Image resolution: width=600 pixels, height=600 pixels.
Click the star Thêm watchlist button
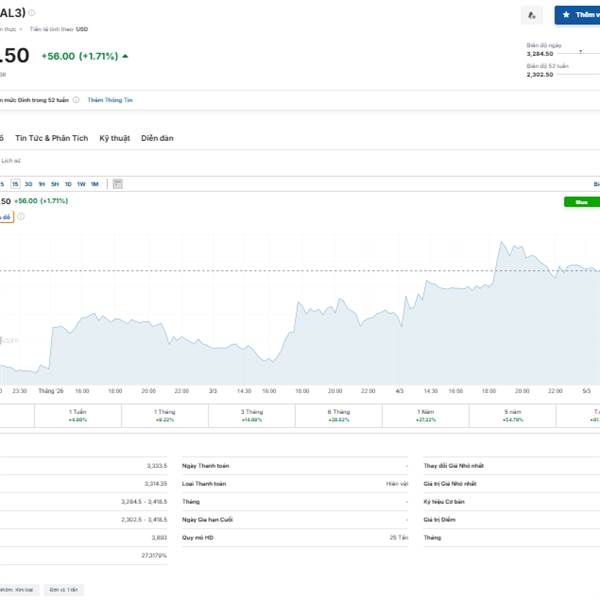coord(578,15)
